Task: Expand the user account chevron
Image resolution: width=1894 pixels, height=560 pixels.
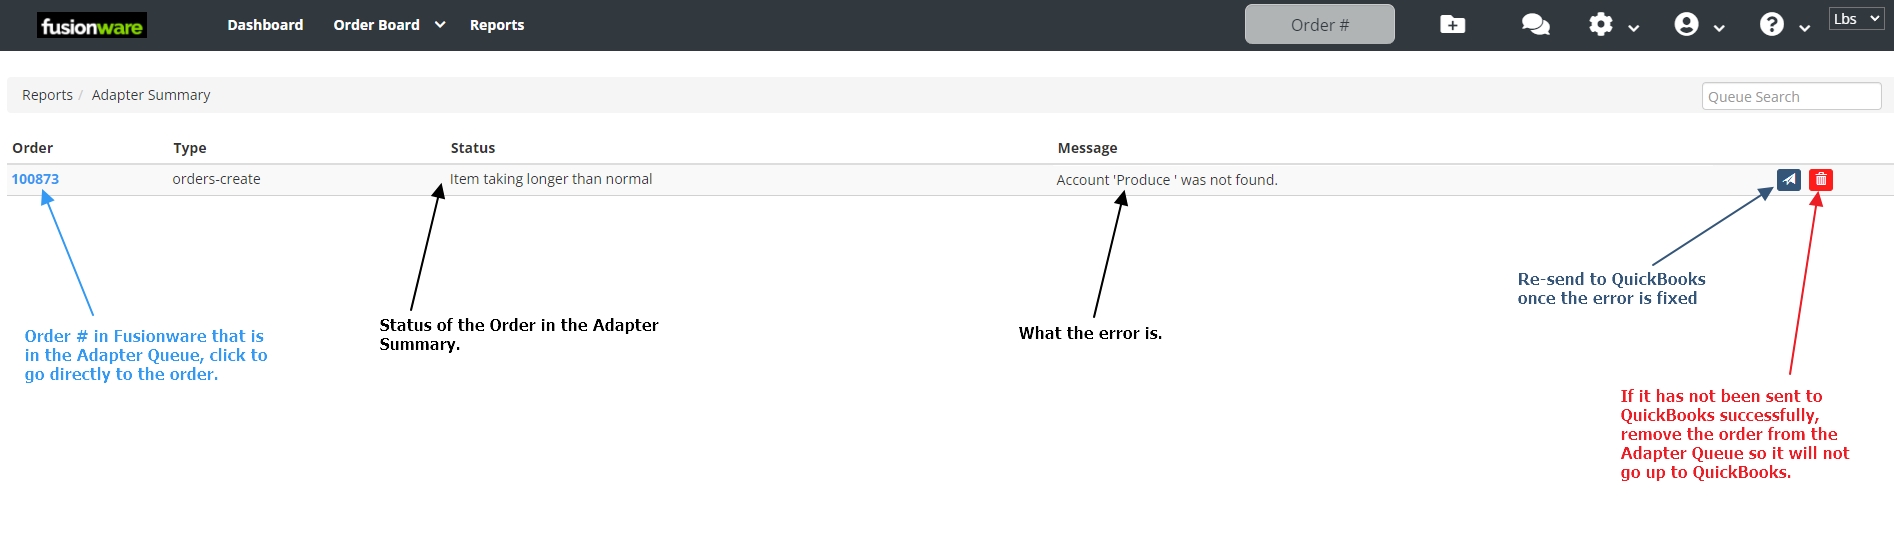Action: click(x=1719, y=28)
